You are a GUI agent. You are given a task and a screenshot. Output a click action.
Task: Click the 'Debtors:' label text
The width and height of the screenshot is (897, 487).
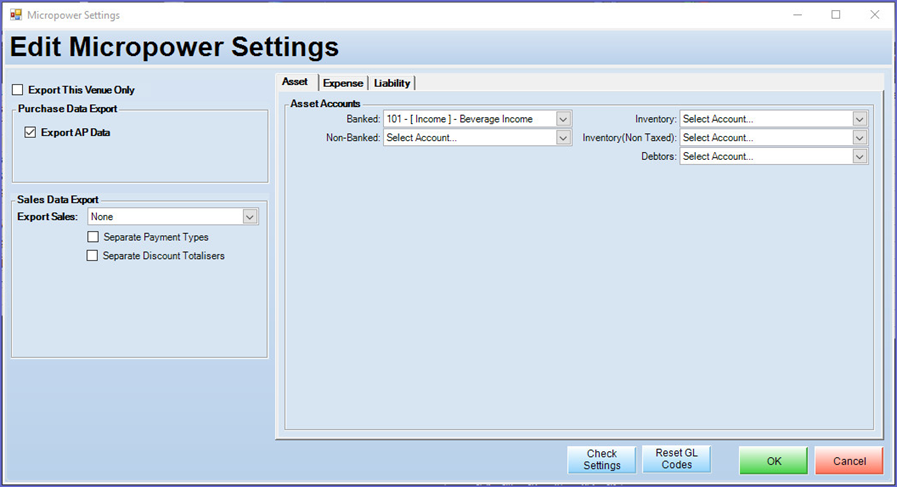point(659,156)
